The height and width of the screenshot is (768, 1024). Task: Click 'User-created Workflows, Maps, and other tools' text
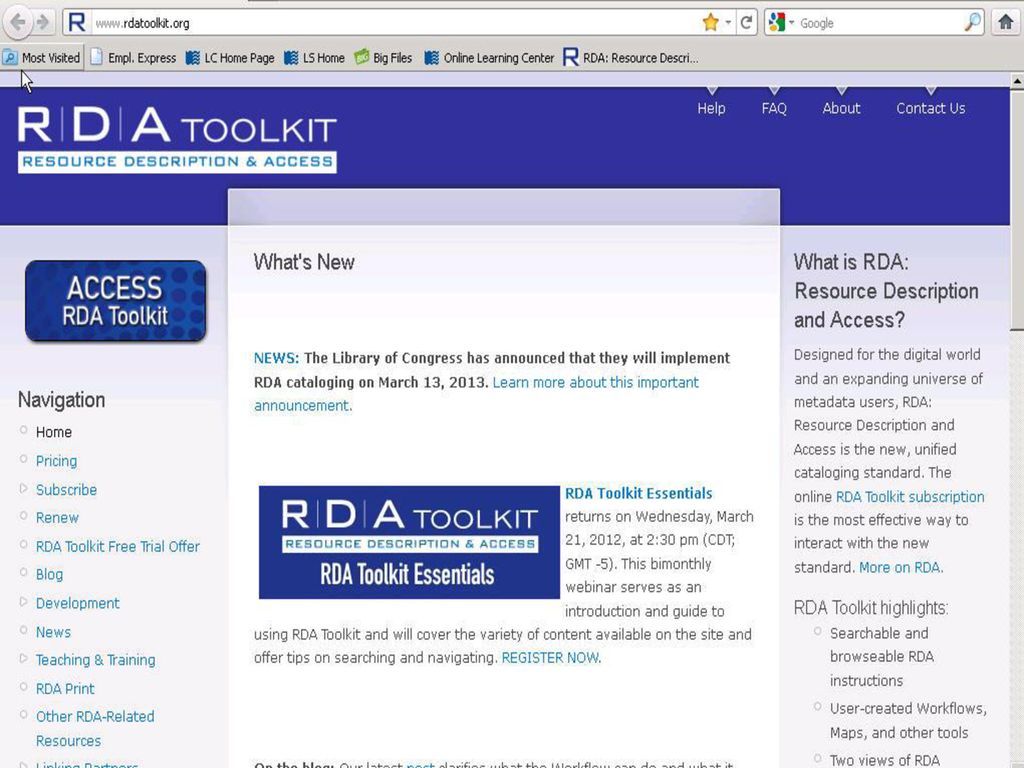point(908,720)
